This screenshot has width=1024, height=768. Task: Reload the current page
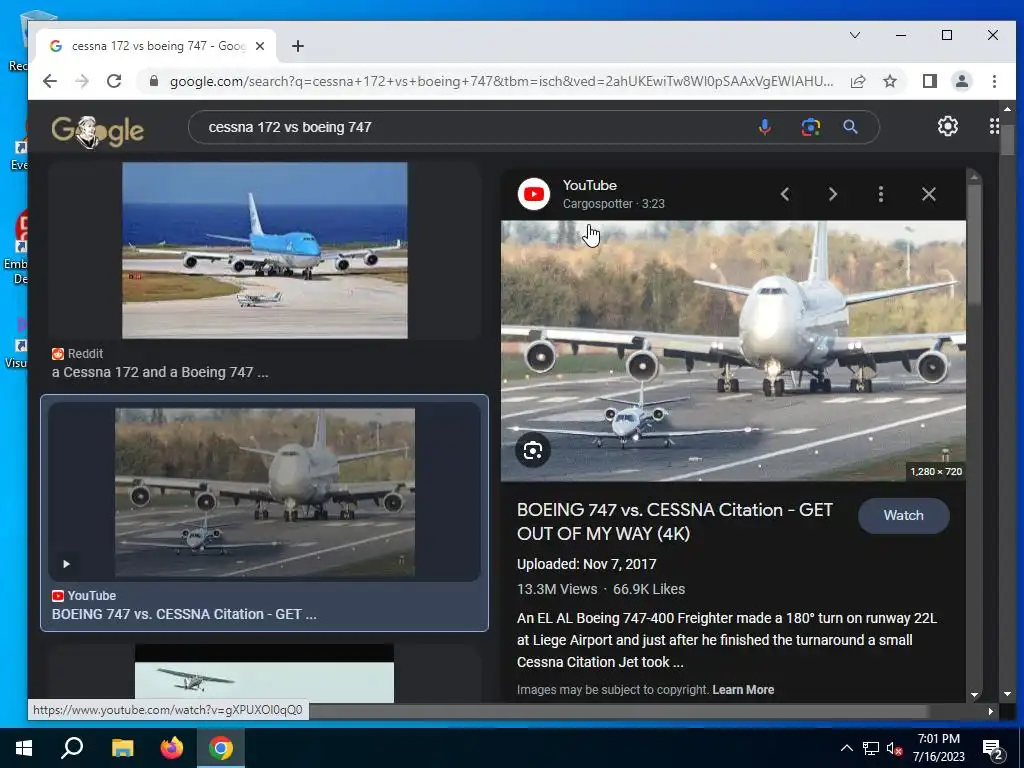pyautogui.click(x=114, y=81)
